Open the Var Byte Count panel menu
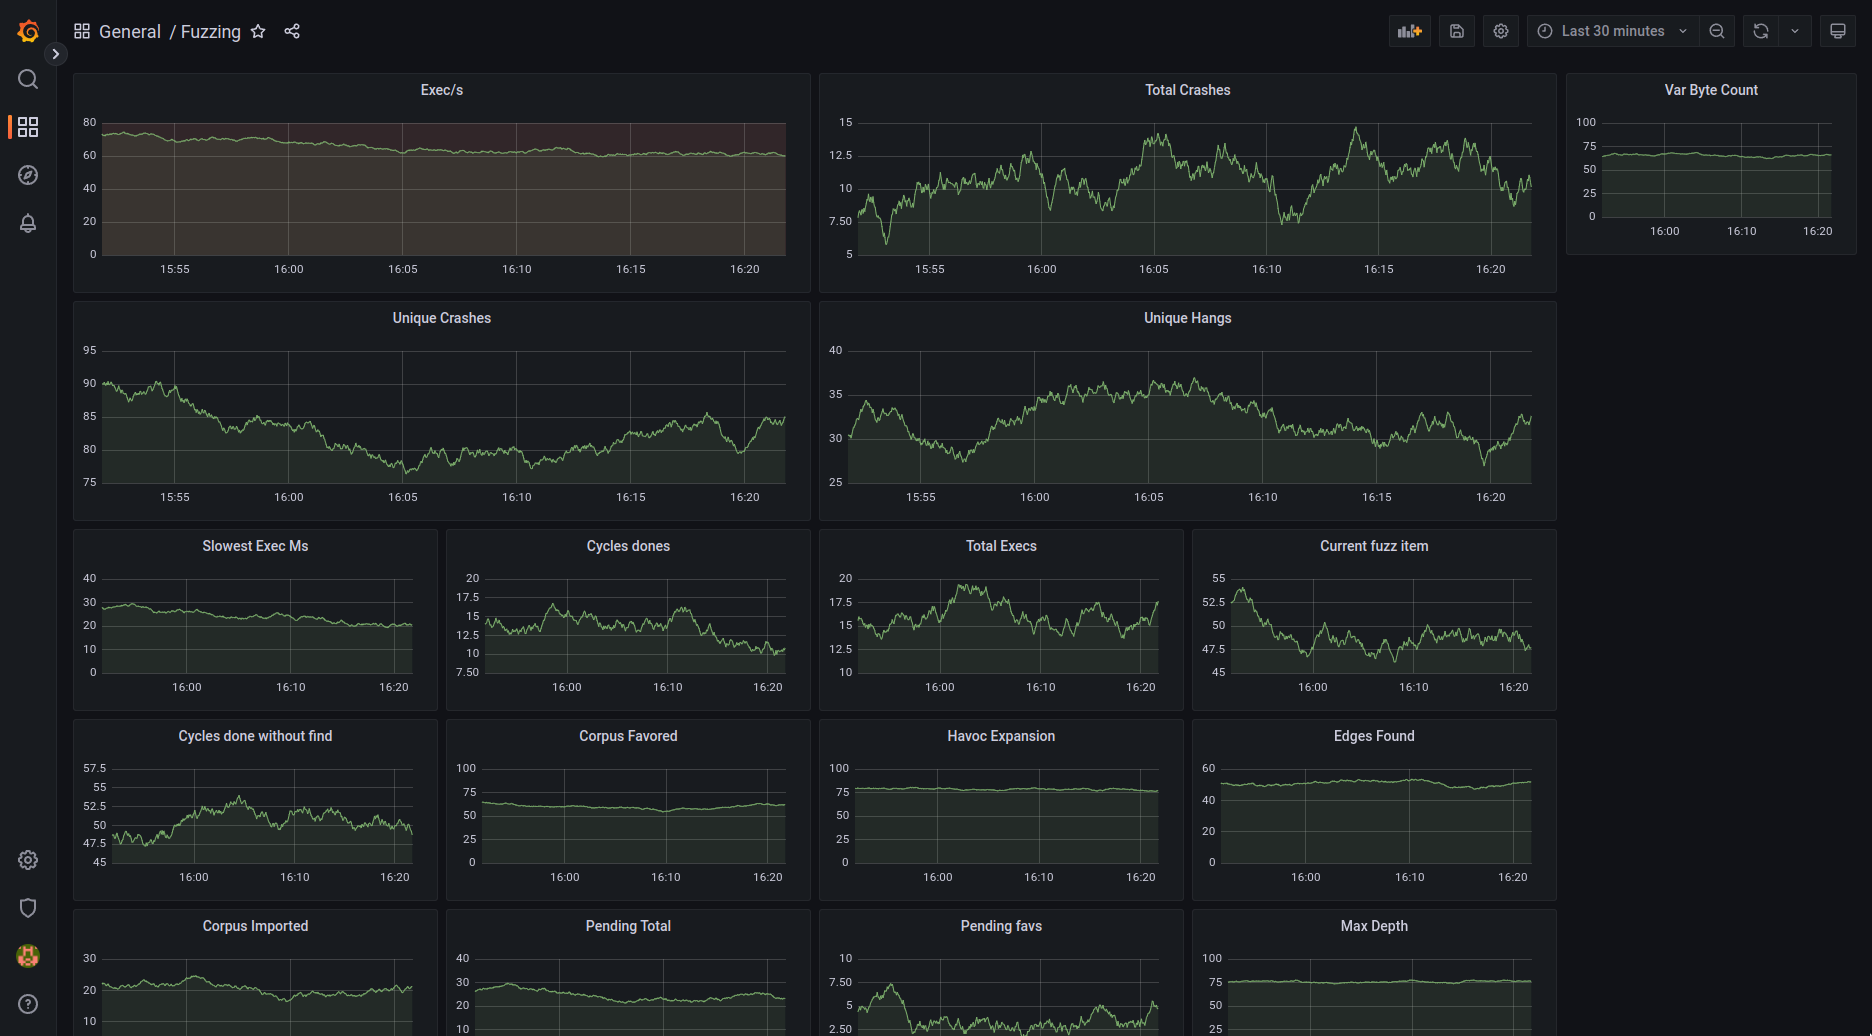This screenshot has width=1872, height=1036. click(x=1711, y=90)
